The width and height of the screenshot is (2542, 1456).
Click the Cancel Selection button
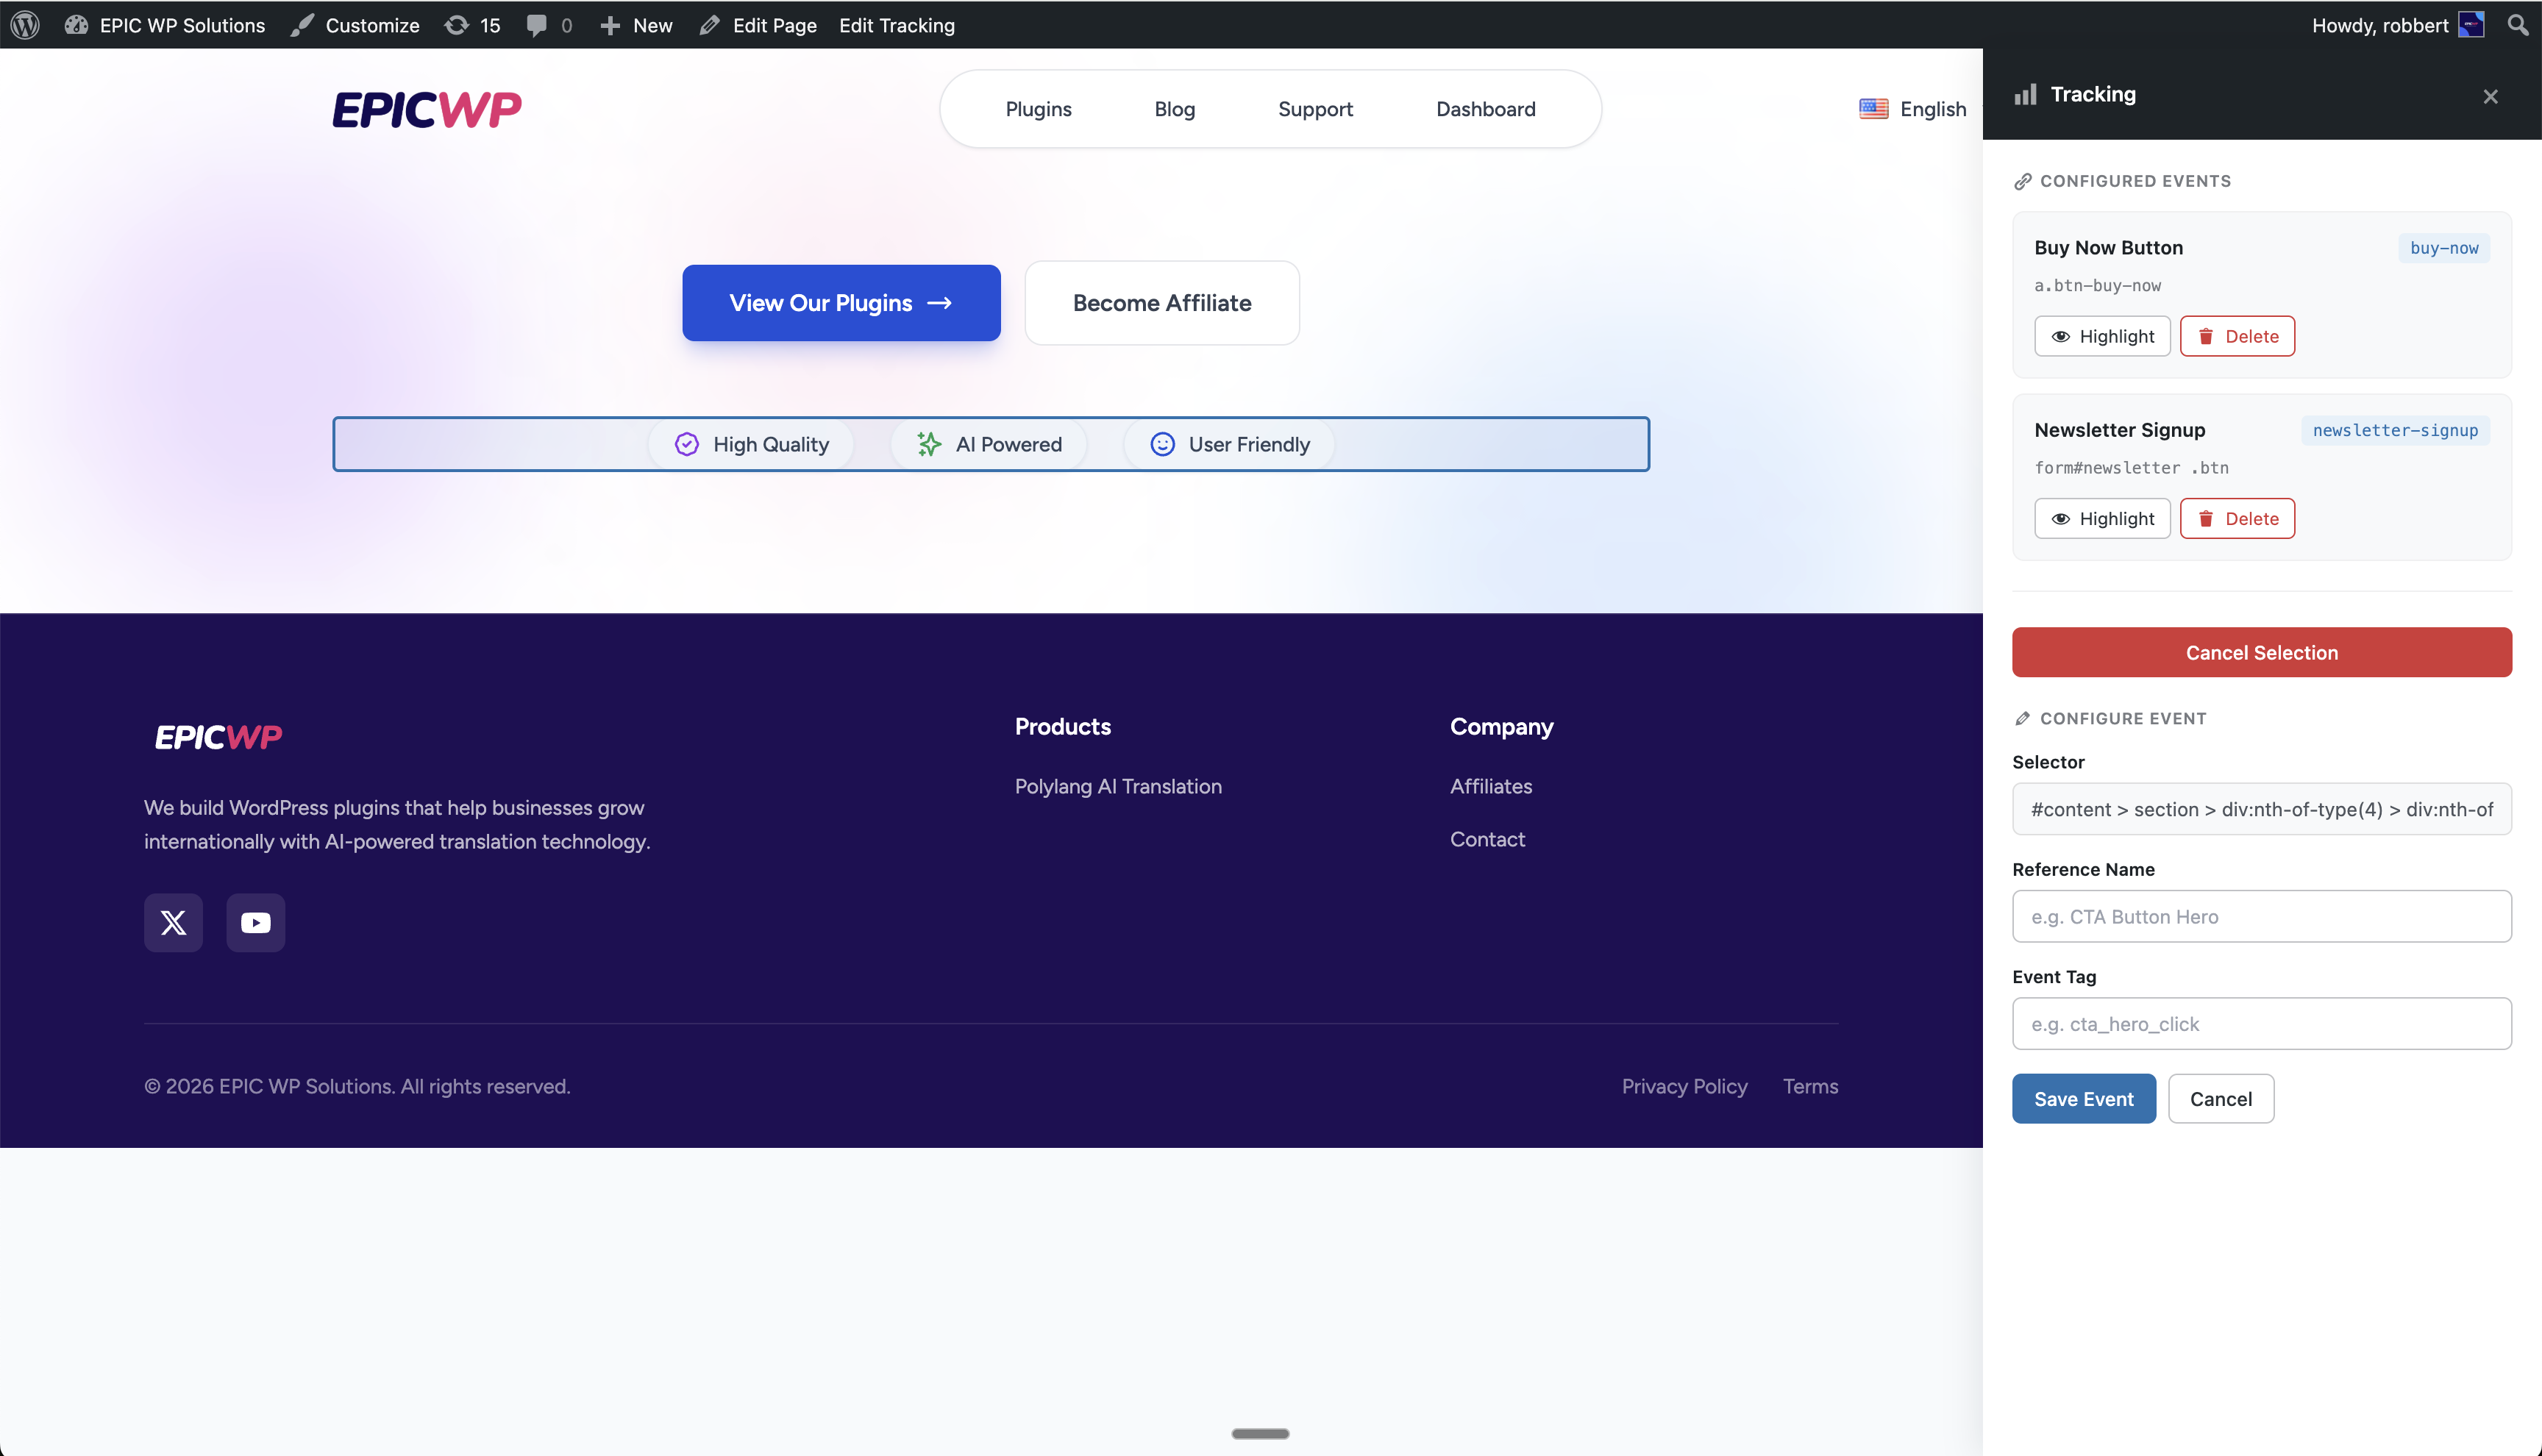point(2262,652)
